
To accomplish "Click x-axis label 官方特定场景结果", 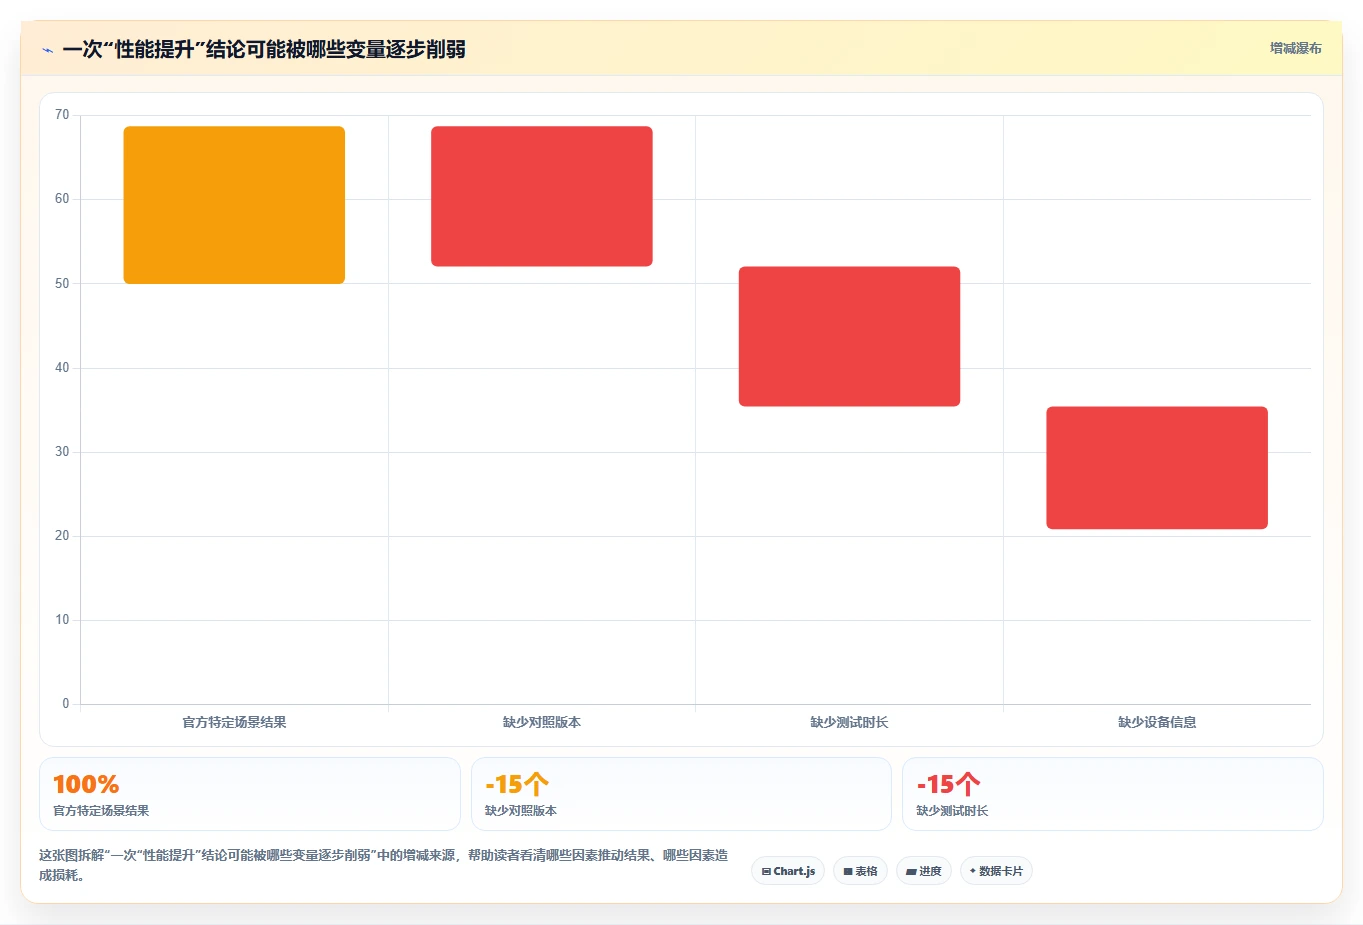I will click(x=234, y=722).
